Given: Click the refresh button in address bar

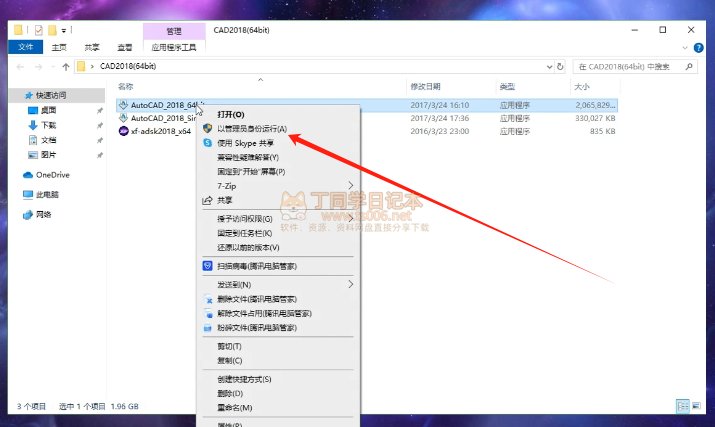Looking at the screenshot, I should tap(560, 67).
